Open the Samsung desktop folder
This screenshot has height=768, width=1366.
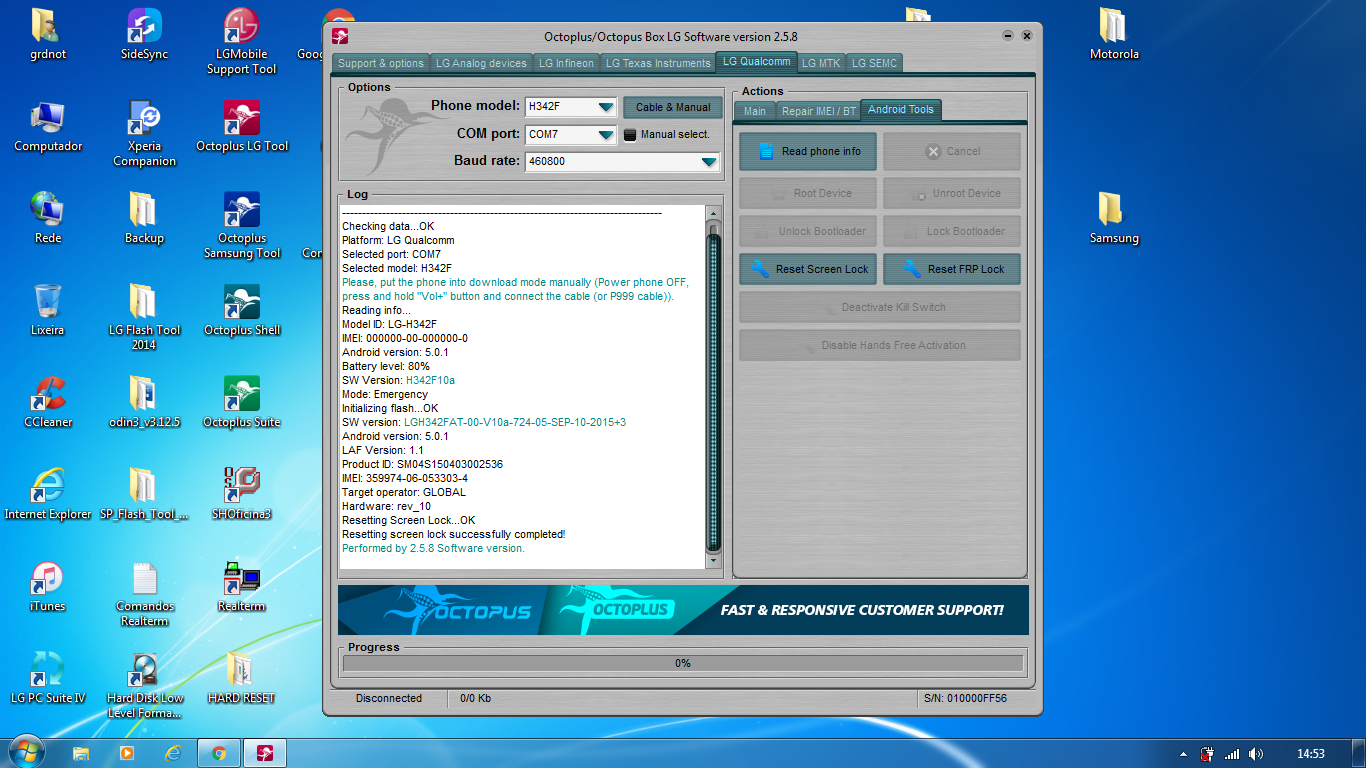click(x=1114, y=218)
